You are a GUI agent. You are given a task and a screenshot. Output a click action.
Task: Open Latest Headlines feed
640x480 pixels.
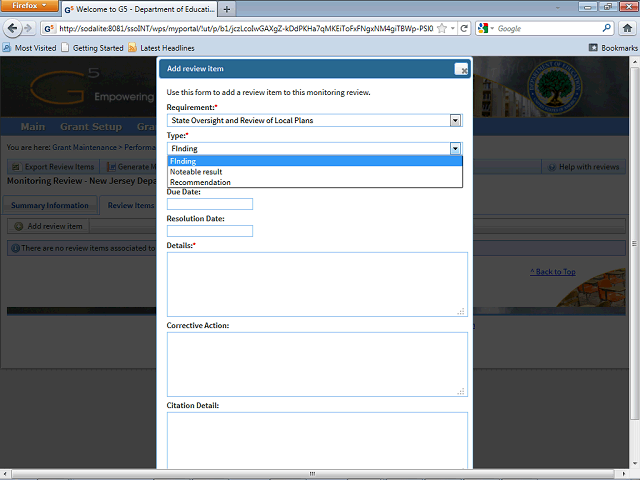tap(162, 48)
